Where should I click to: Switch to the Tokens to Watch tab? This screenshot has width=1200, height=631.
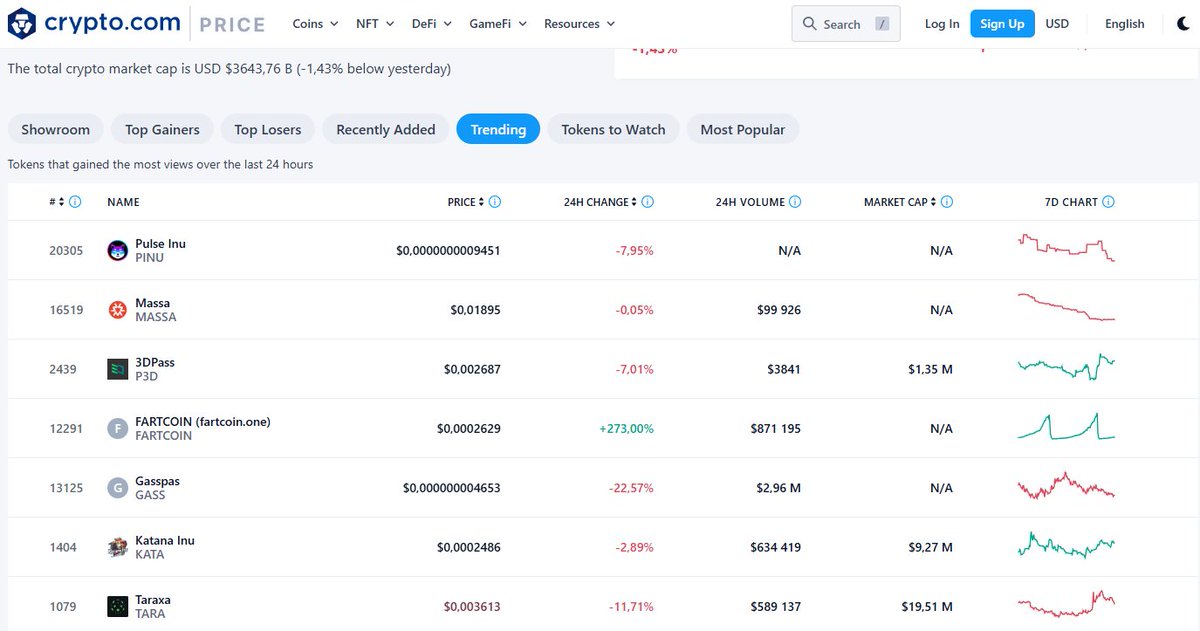[613, 129]
